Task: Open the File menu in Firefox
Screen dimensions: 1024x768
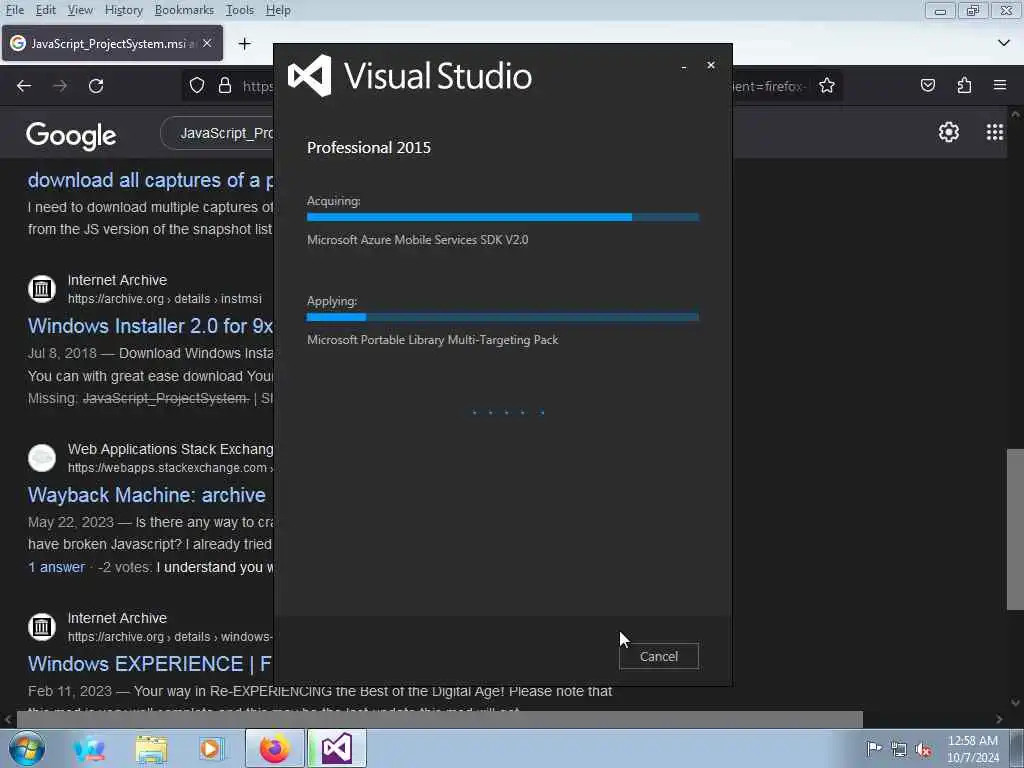Action: 14,10
